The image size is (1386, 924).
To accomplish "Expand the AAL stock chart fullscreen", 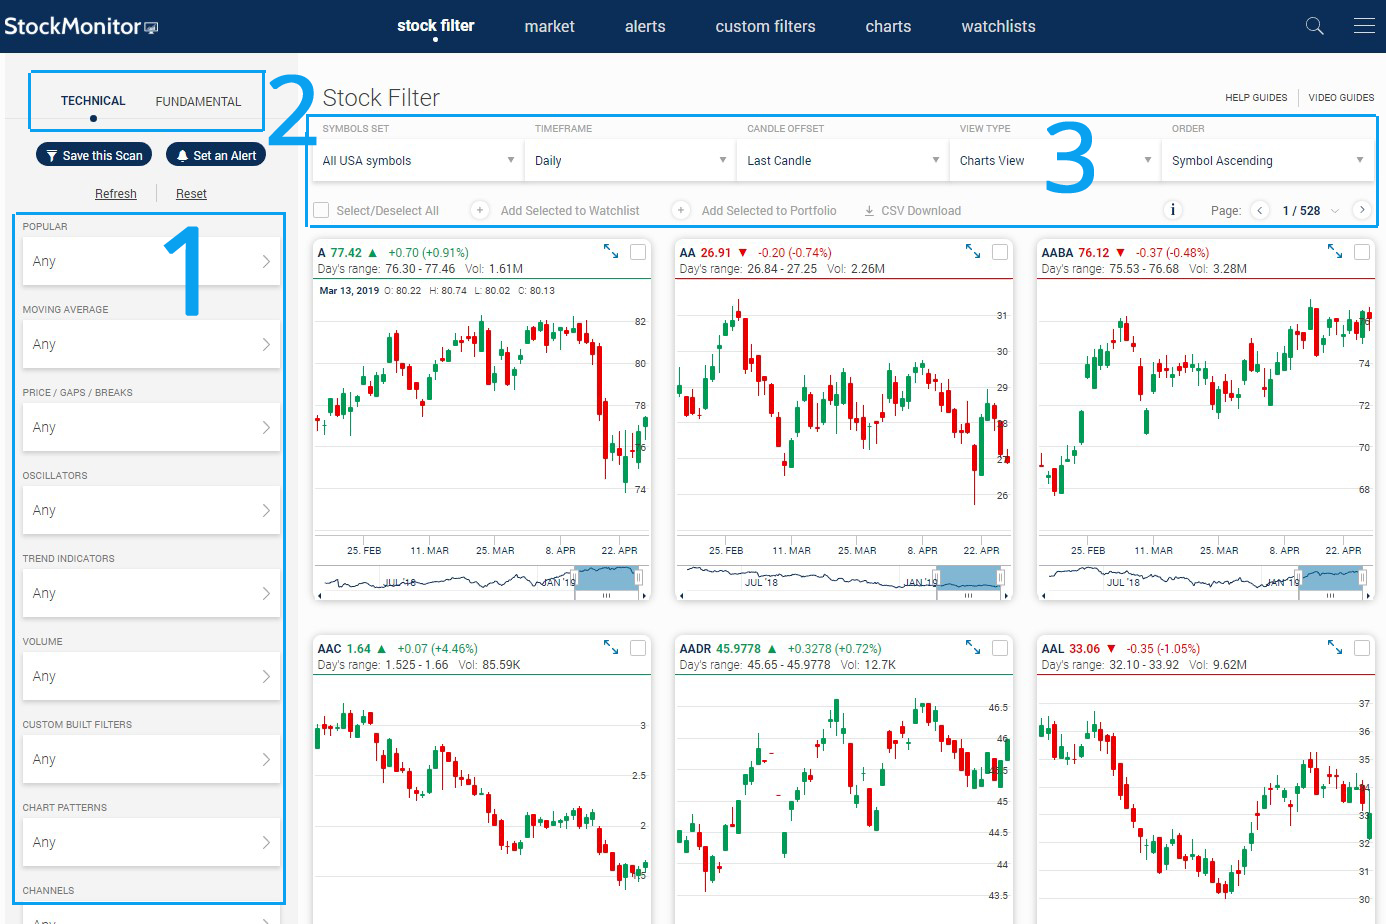I will point(1335,648).
